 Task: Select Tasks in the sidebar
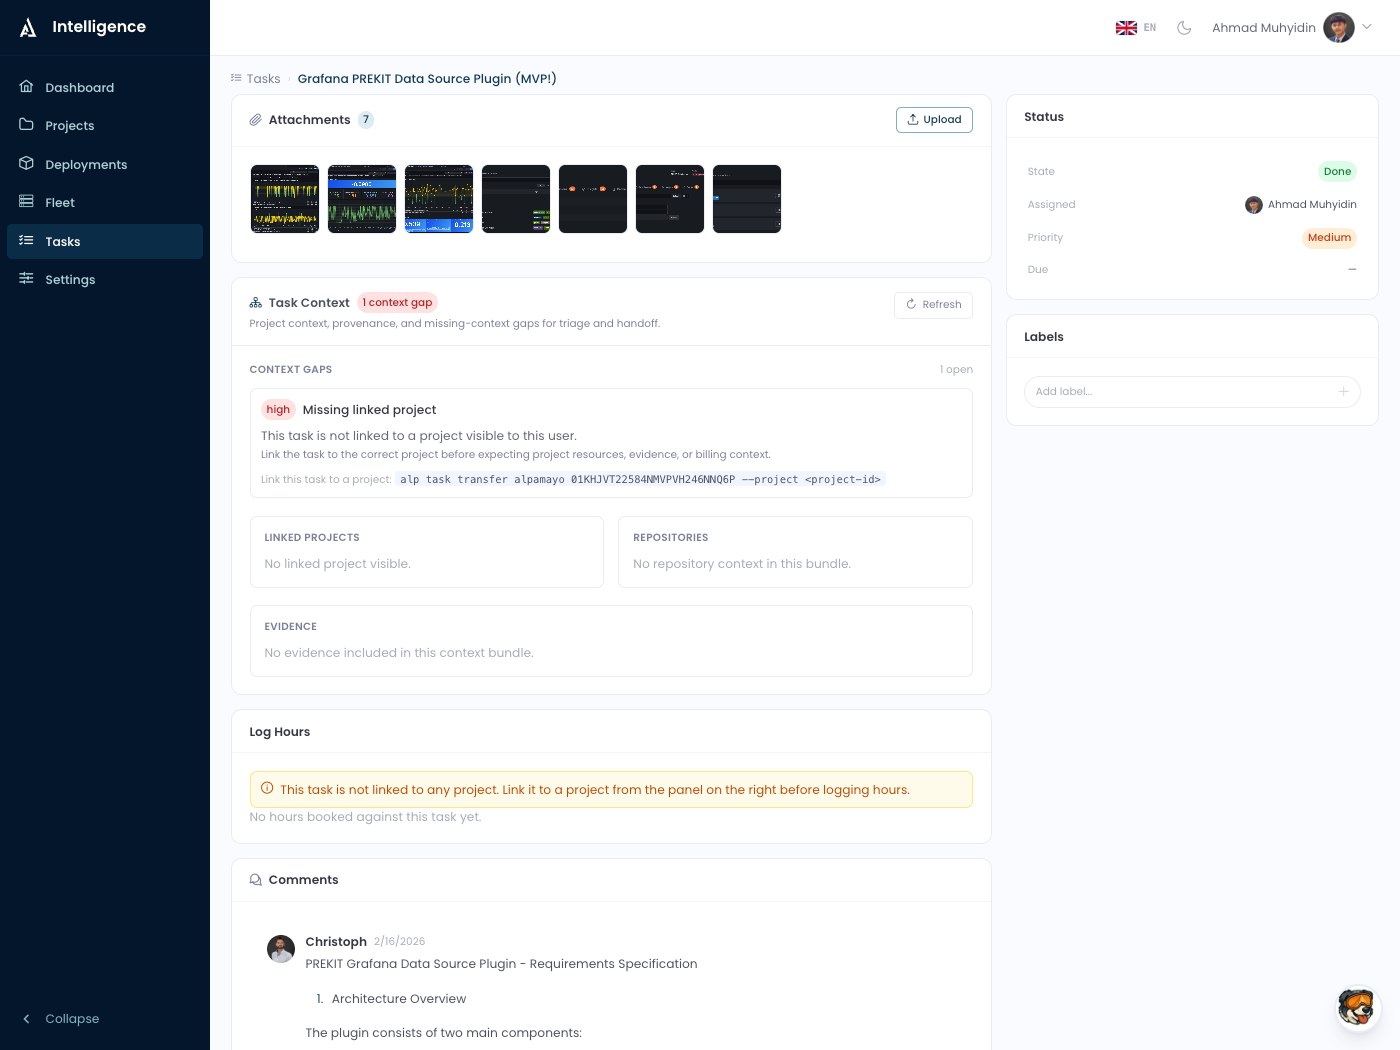coord(105,241)
